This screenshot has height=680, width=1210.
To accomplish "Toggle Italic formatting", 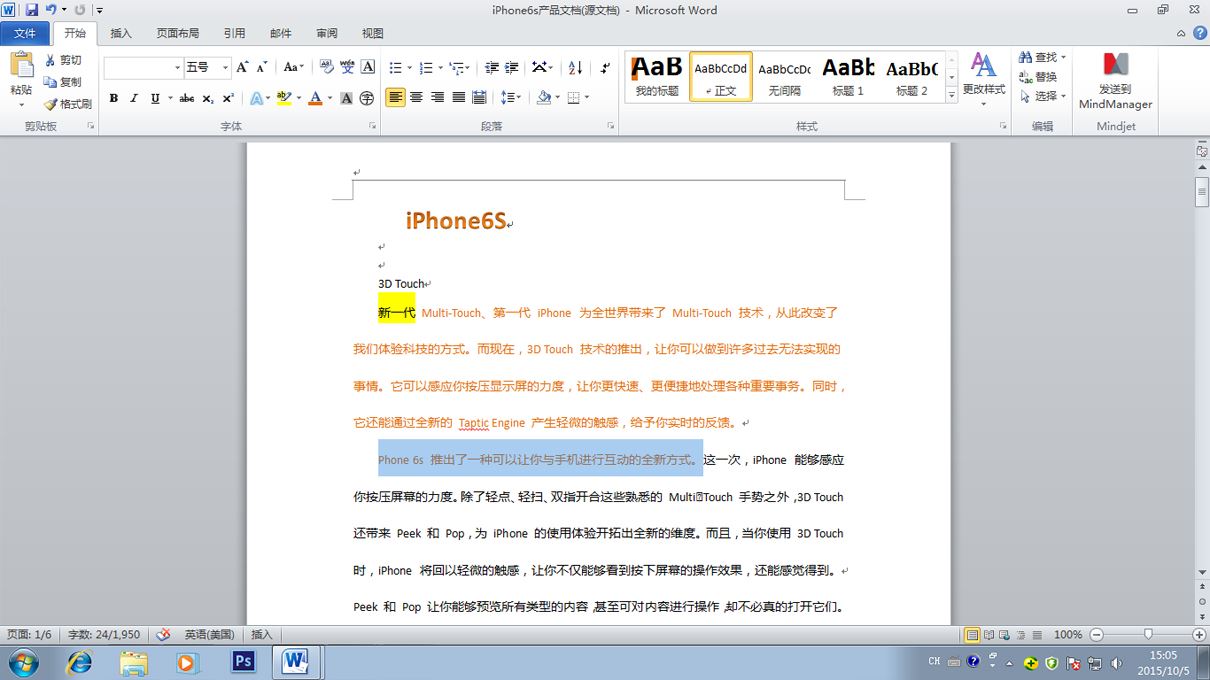I will click(134, 98).
